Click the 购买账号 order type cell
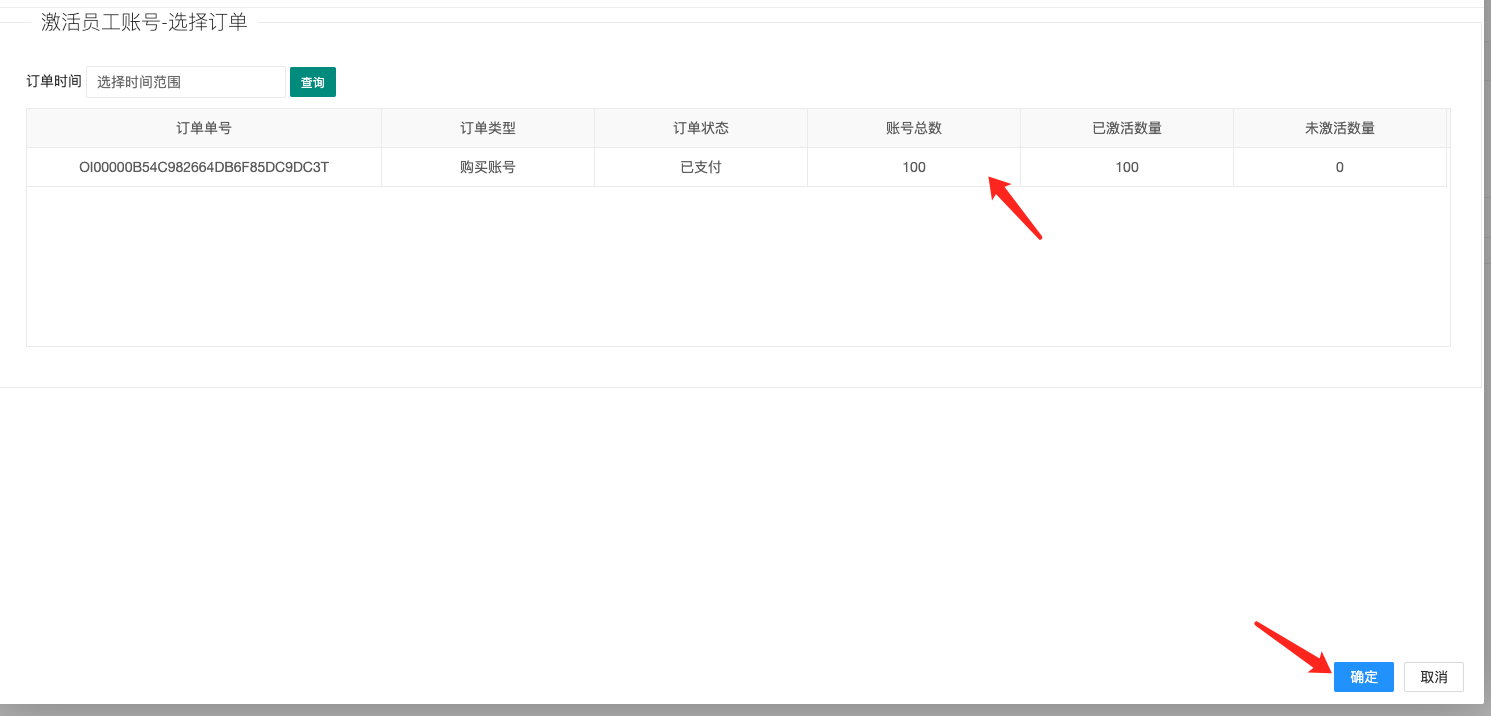1491x716 pixels. pos(488,167)
